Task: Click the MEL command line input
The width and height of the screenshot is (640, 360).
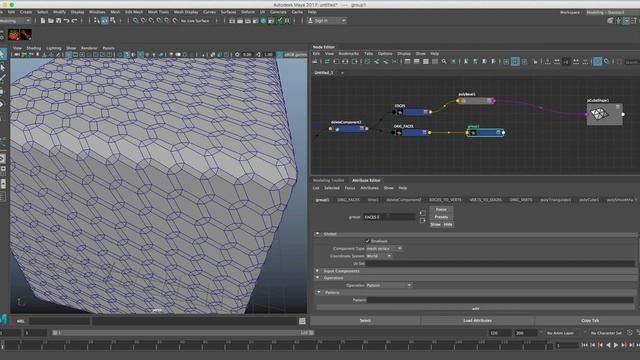Action: tap(60, 321)
